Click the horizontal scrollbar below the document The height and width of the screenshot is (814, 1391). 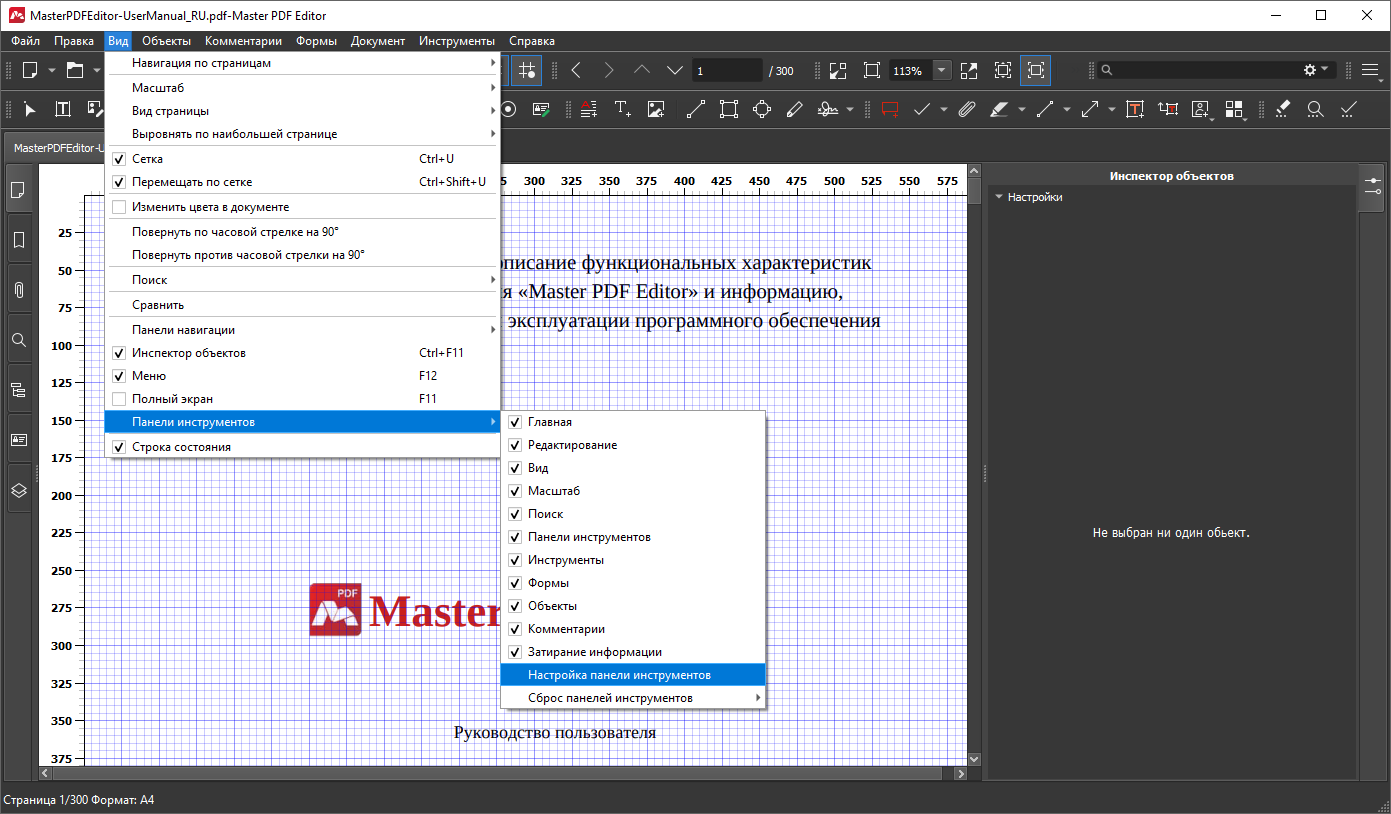point(500,774)
